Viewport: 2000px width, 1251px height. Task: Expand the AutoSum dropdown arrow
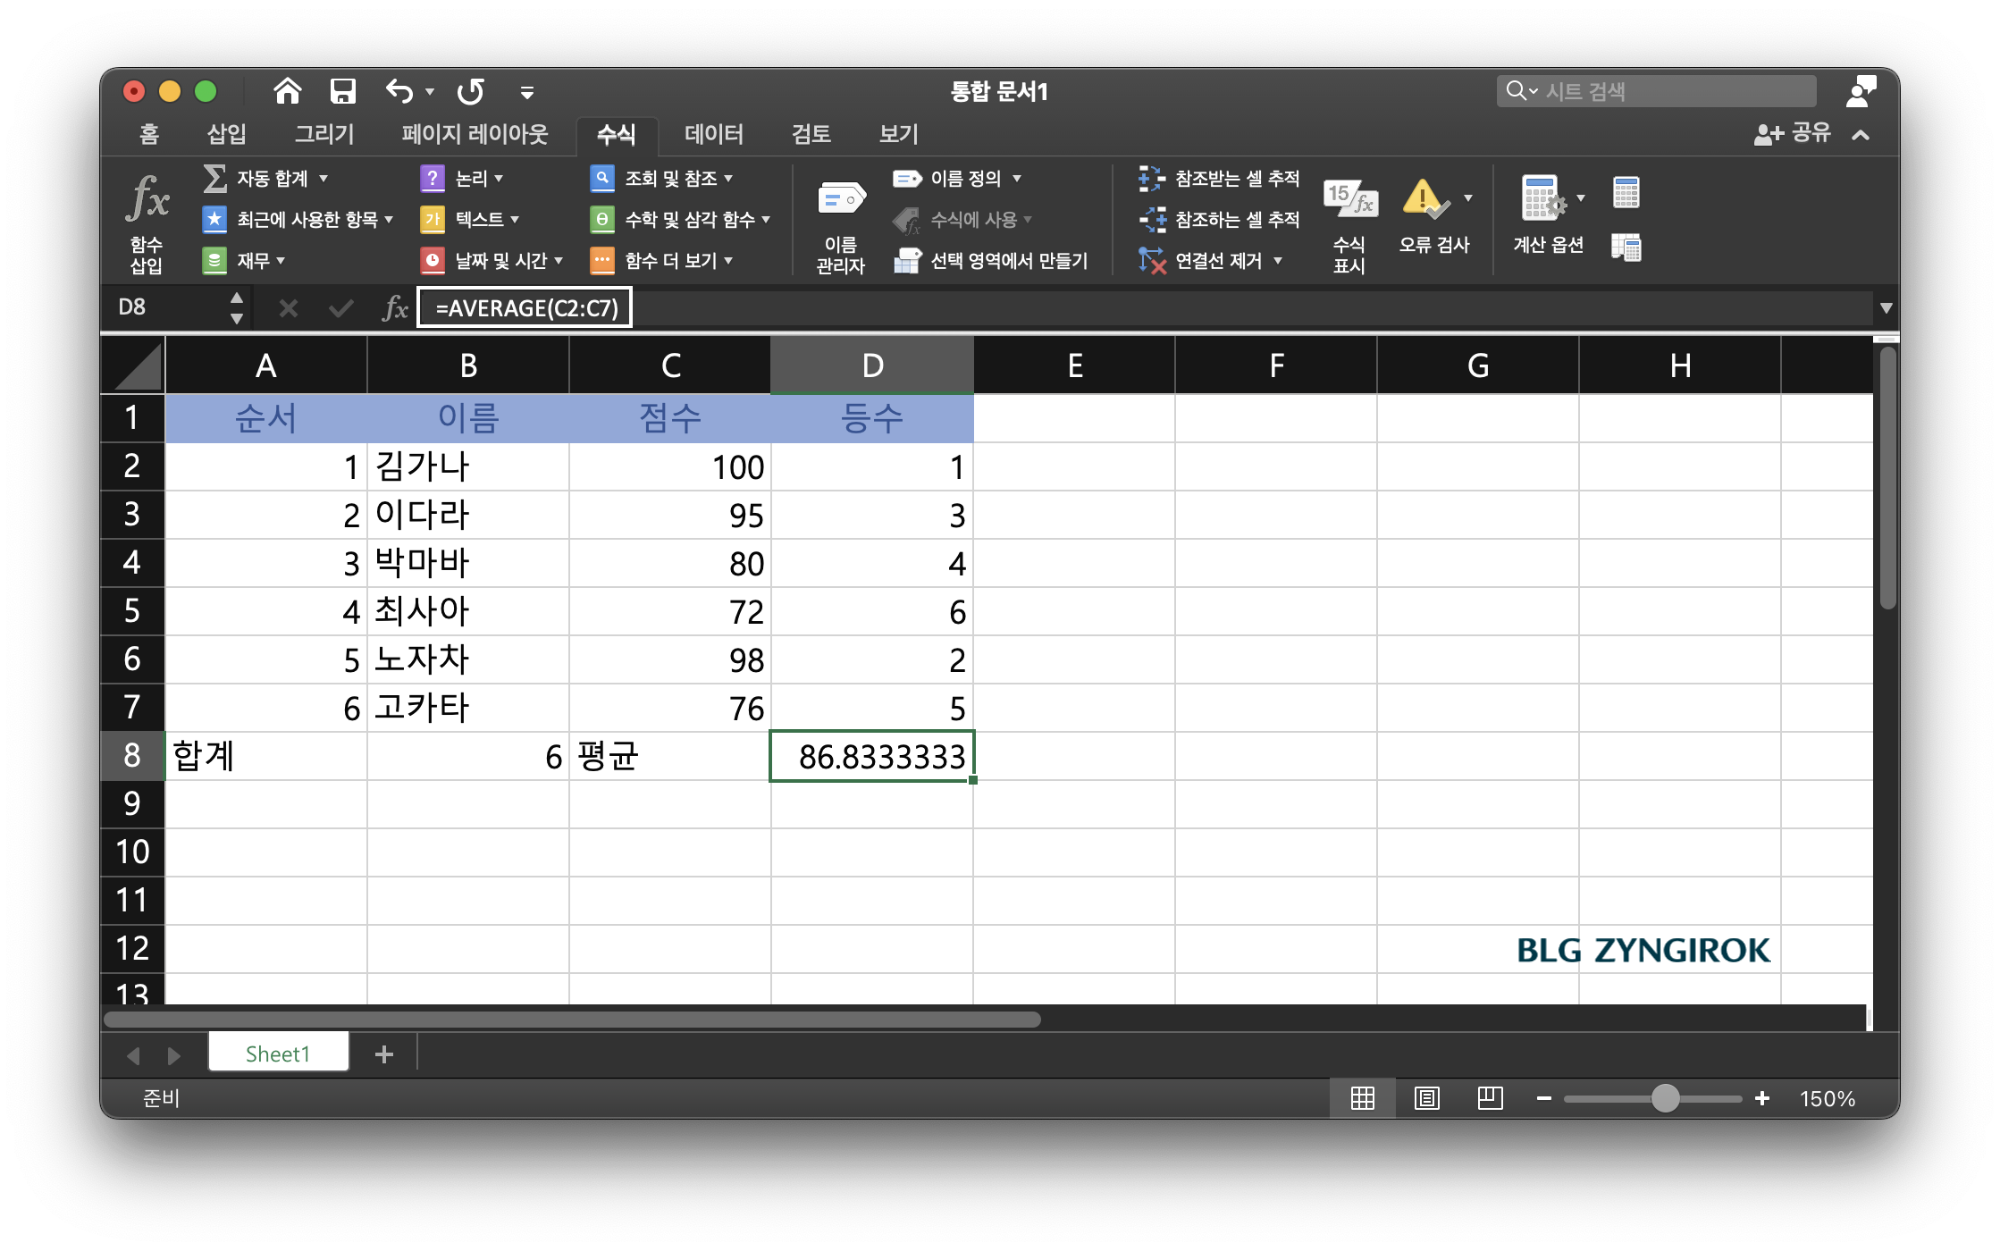324,179
